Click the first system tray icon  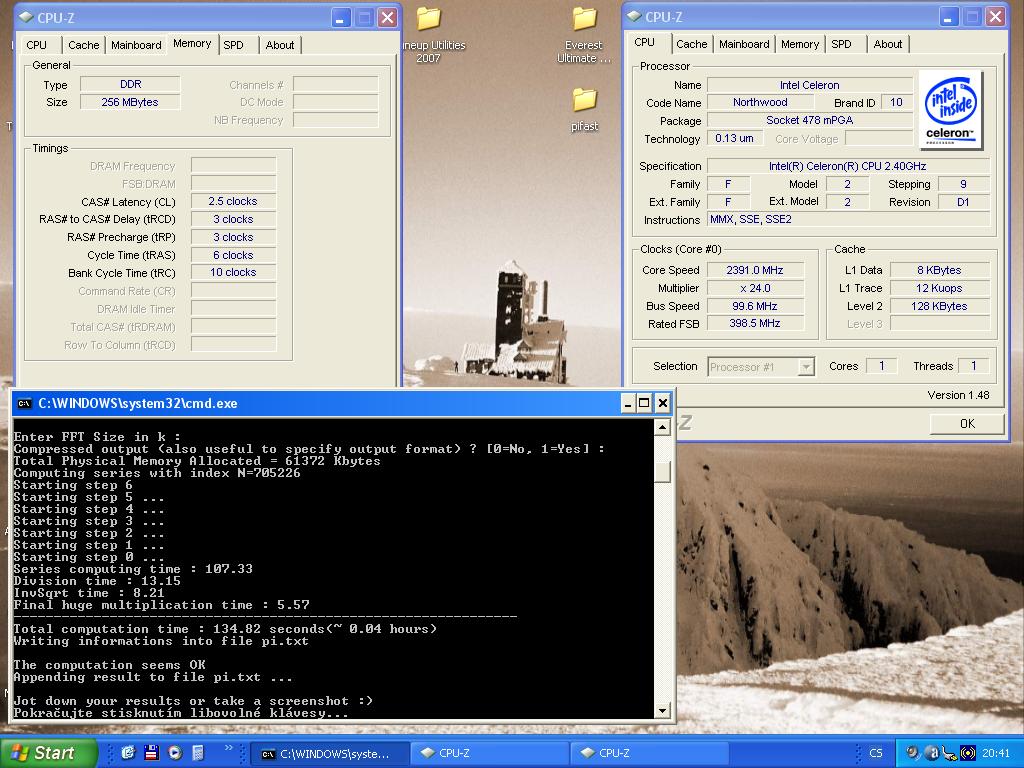tap(913, 753)
